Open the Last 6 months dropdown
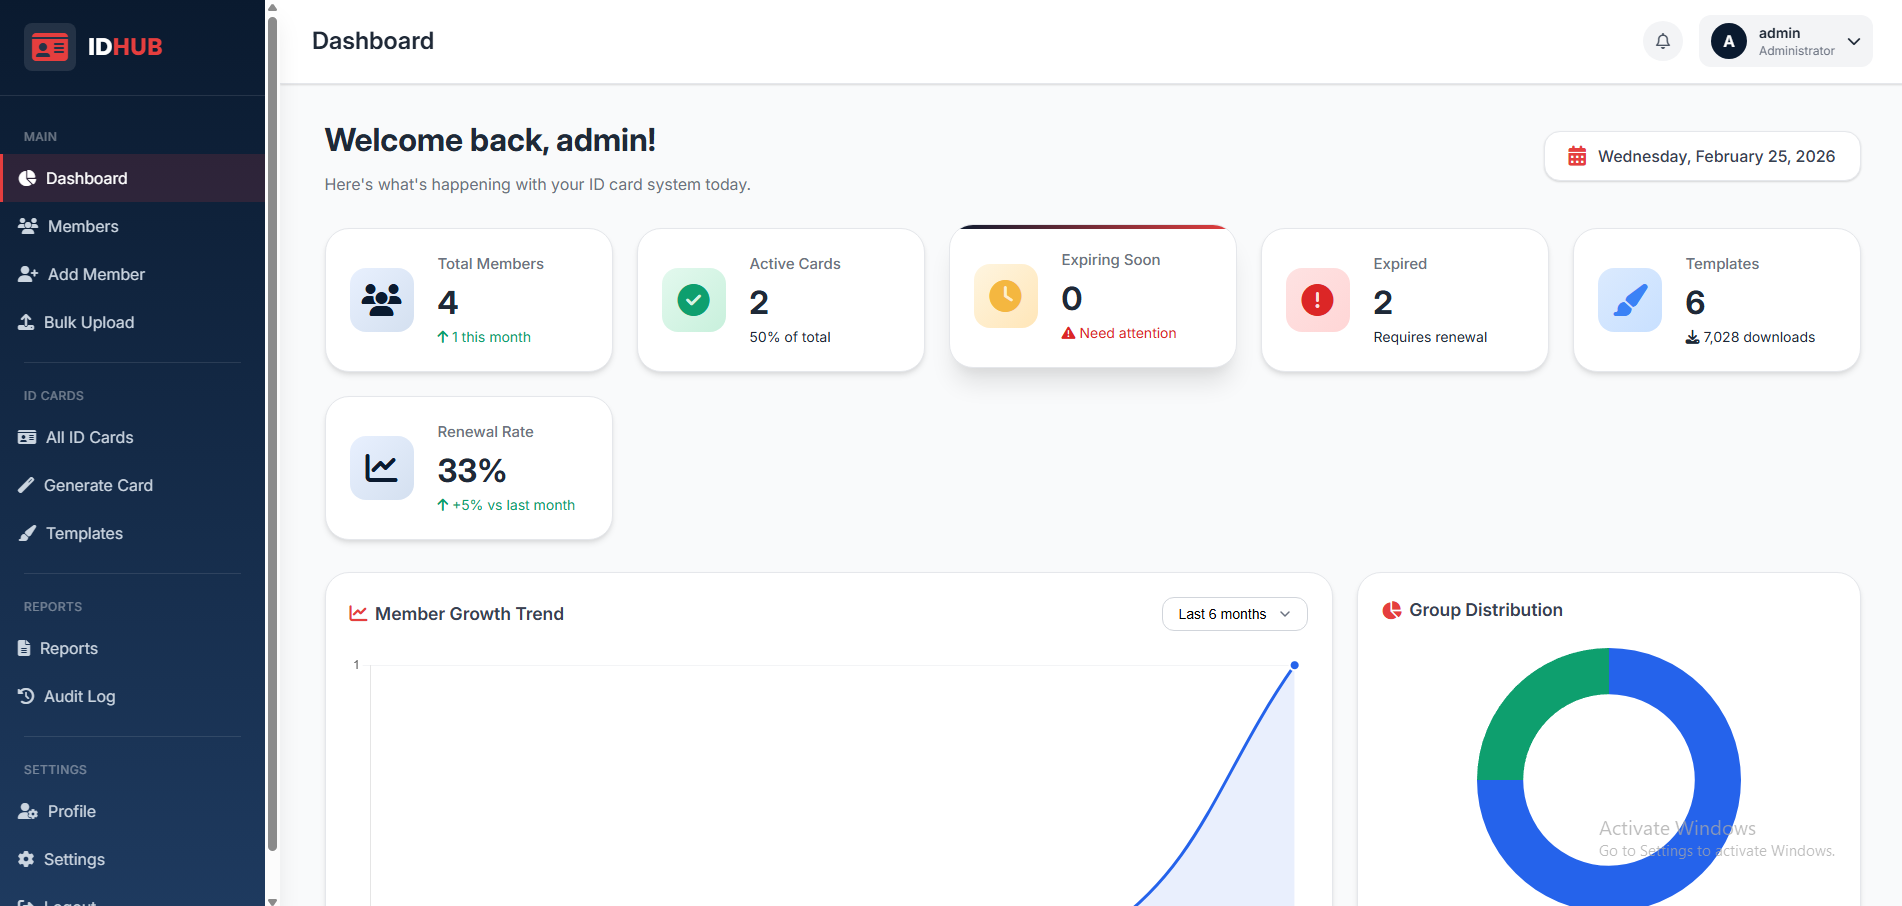Image resolution: width=1902 pixels, height=906 pixels. (1234, 614)
